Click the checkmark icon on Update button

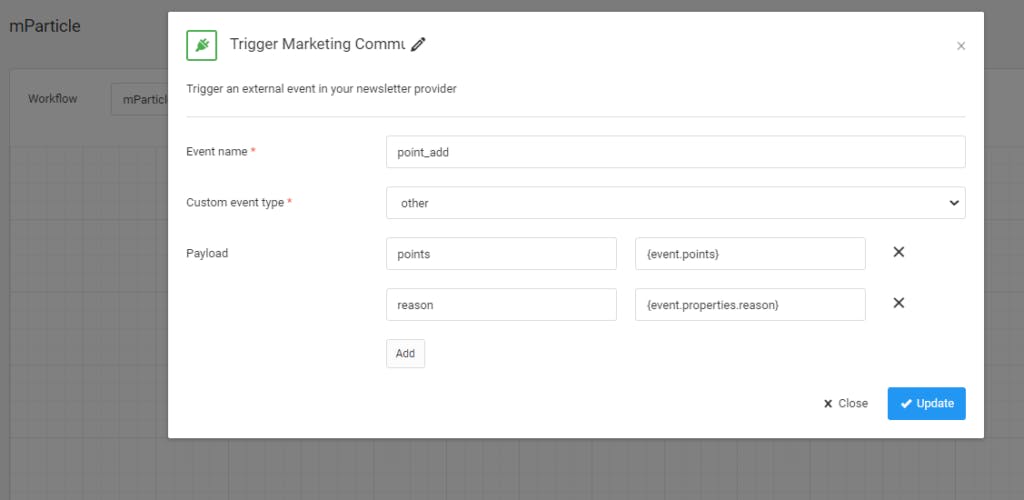coord(906,403)
